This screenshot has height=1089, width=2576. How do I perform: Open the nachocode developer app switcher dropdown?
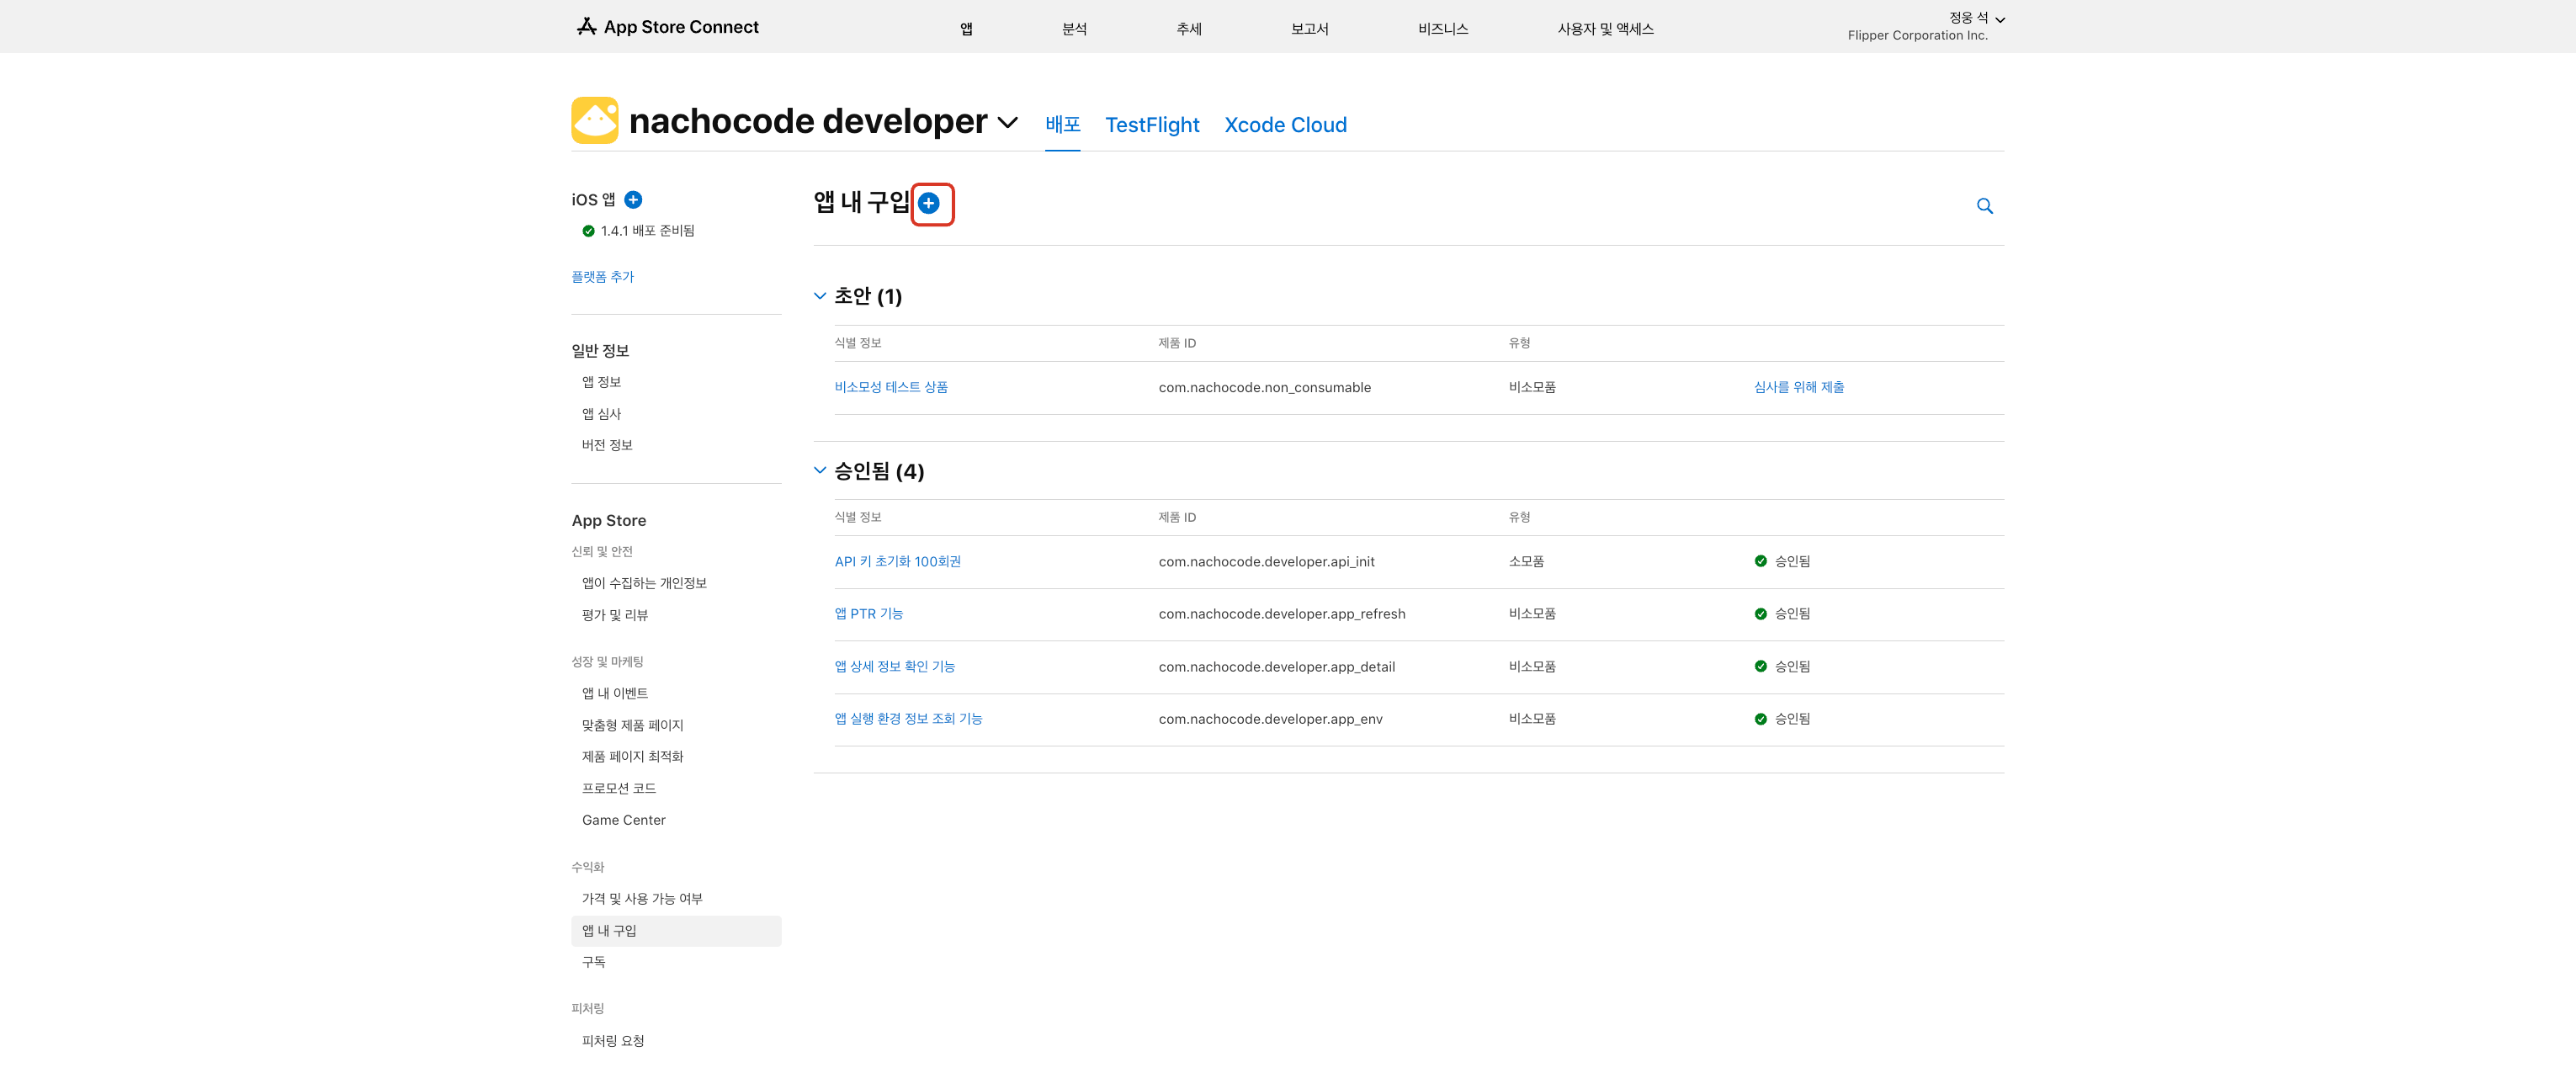[x=1008, y=122]
